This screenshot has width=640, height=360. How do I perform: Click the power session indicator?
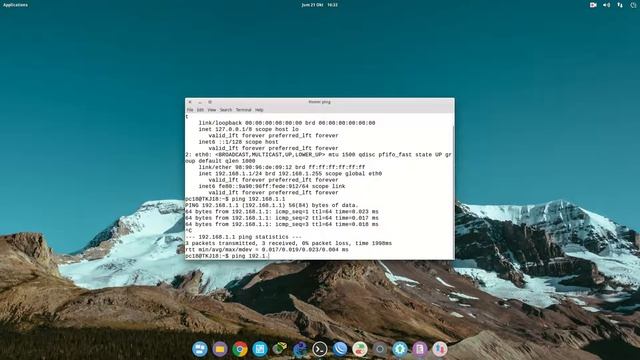pyautogui.click(x=633, y=5)
